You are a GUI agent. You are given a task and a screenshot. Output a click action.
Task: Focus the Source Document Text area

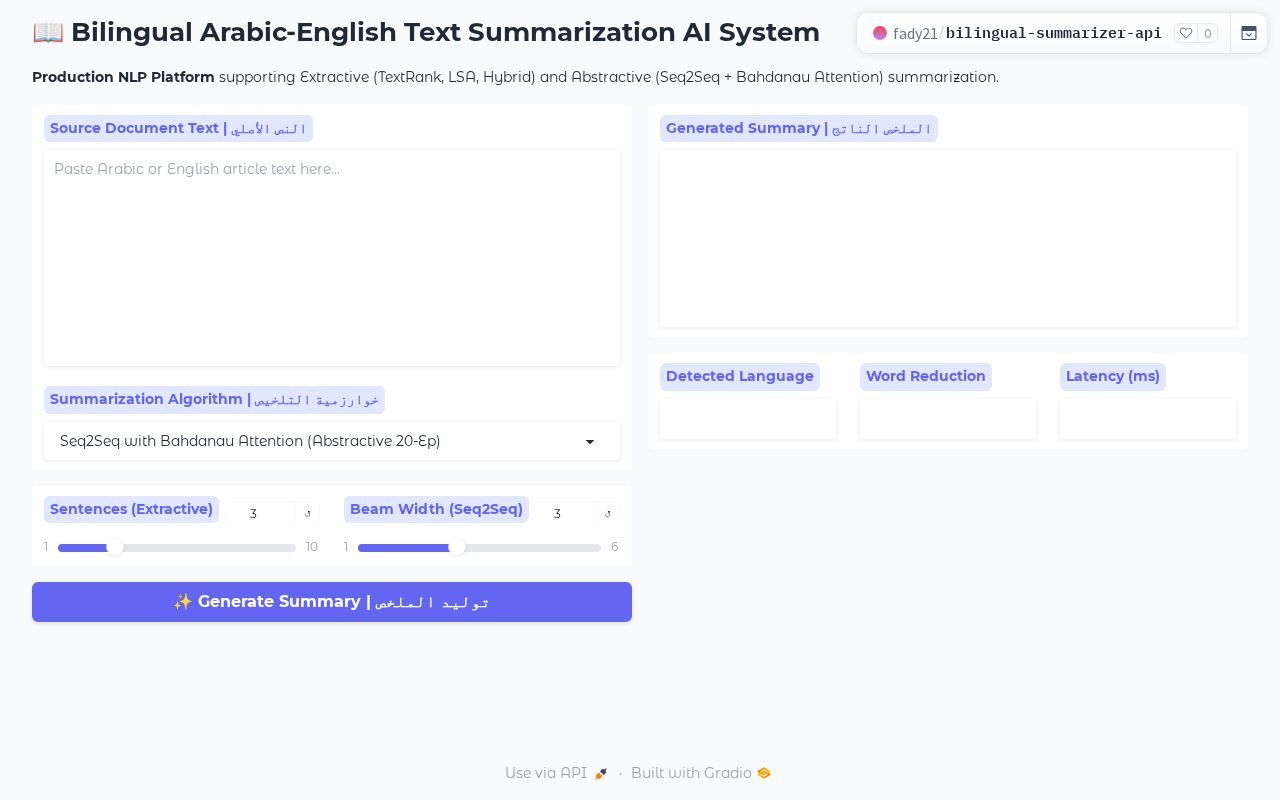[x=332, y=258]
